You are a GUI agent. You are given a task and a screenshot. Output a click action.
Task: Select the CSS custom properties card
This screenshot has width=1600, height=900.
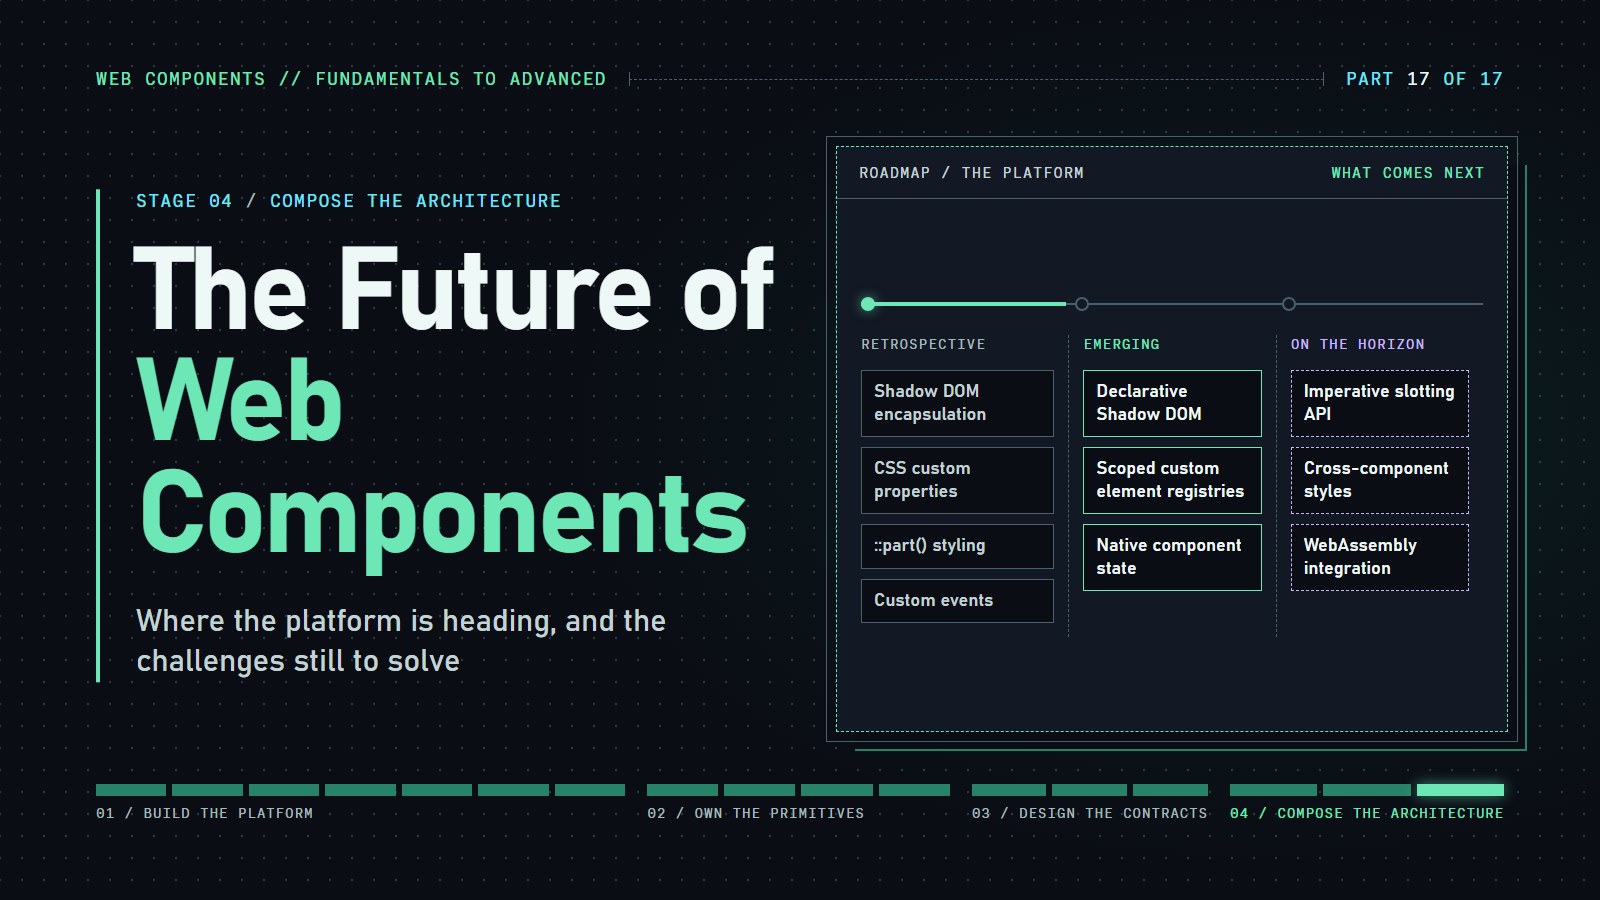coord(957,480)
